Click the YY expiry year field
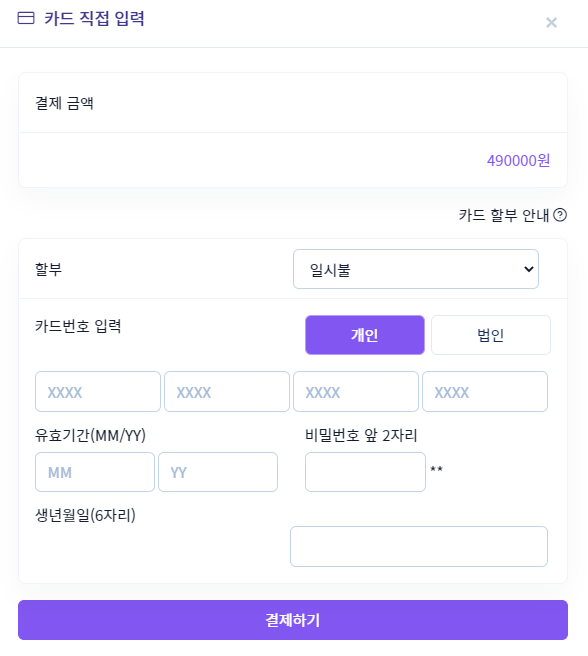 pyautogui.click(x=218, y=472)
